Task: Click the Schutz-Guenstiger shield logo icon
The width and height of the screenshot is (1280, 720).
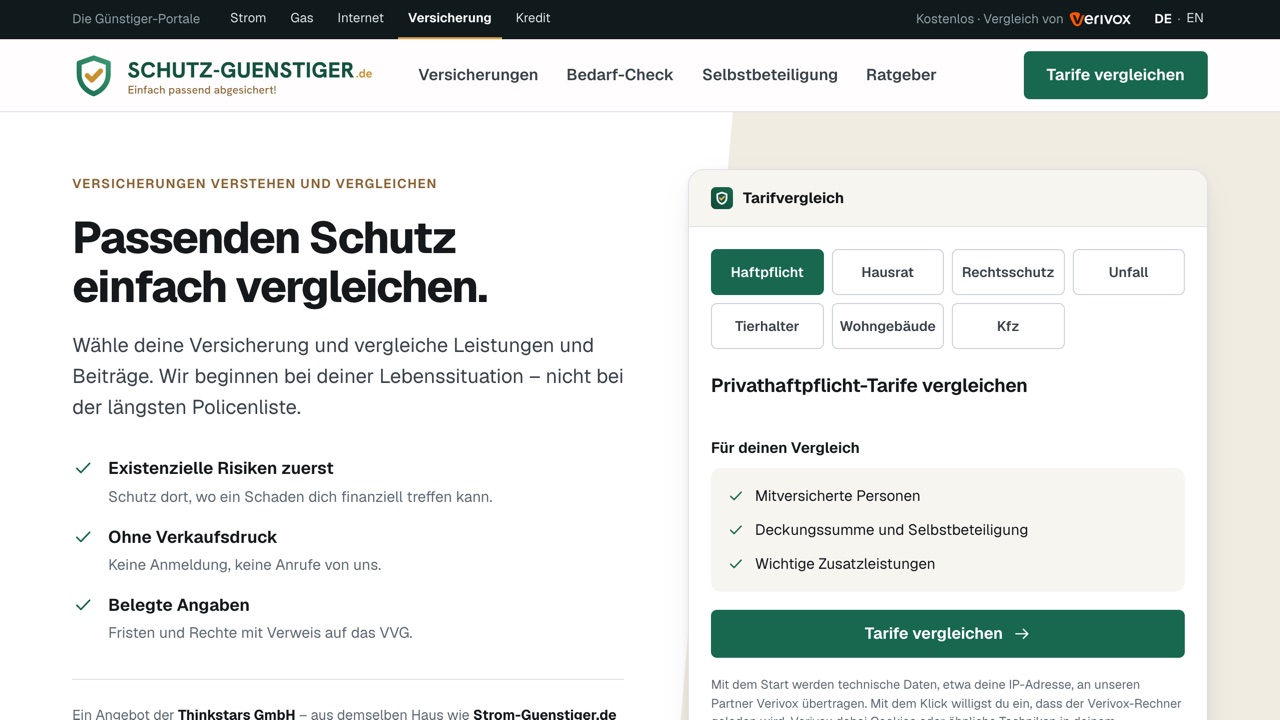Action: pyautogui.click(x=94, y=75)
